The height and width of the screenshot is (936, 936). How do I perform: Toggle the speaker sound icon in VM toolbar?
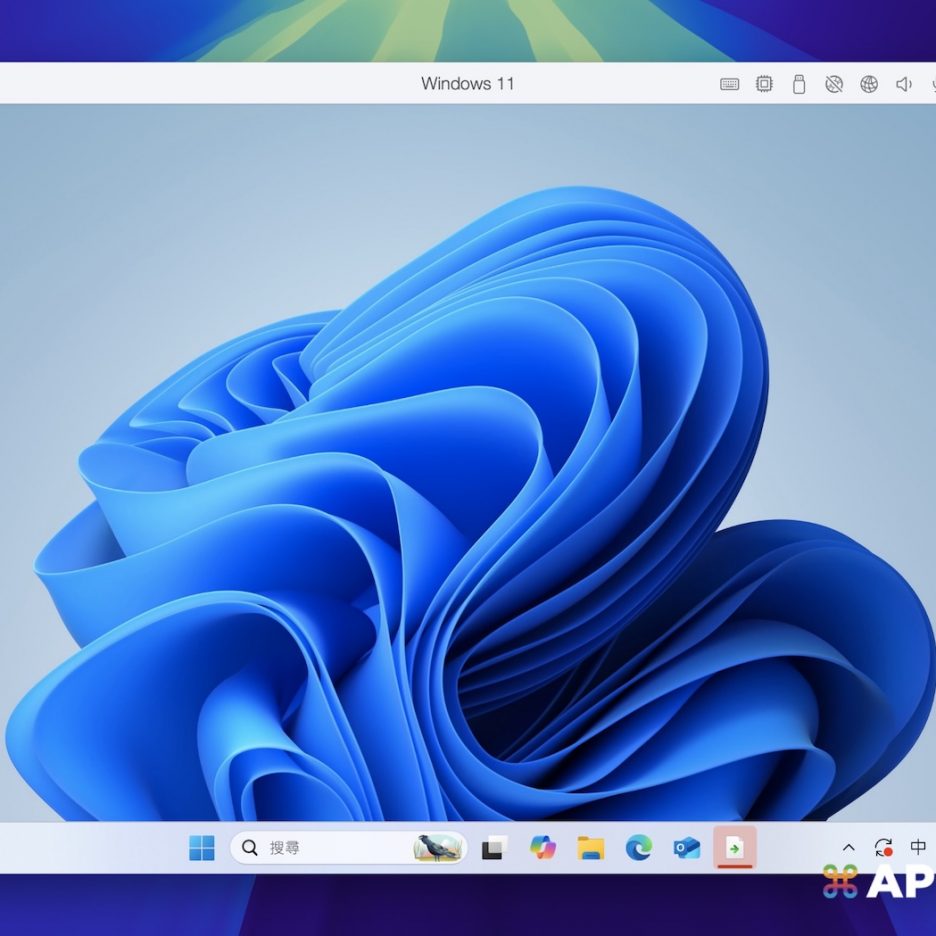[x=904, y=84]
